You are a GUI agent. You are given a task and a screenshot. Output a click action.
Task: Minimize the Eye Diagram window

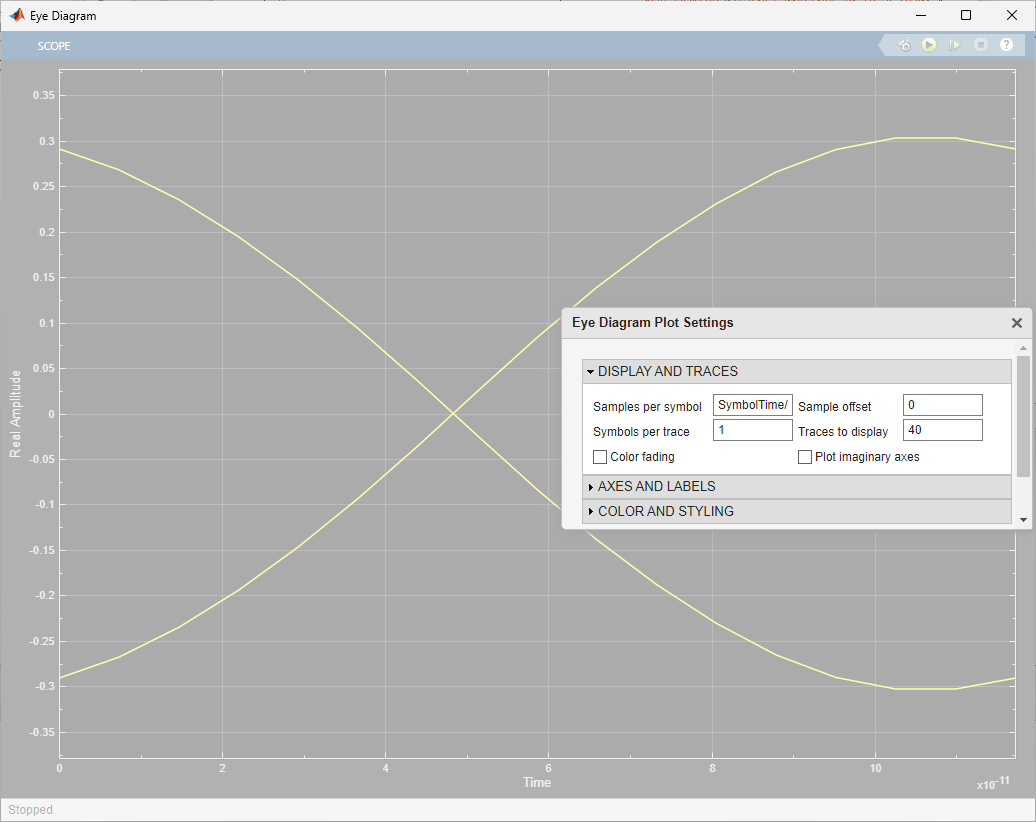(x=922, y=15)
